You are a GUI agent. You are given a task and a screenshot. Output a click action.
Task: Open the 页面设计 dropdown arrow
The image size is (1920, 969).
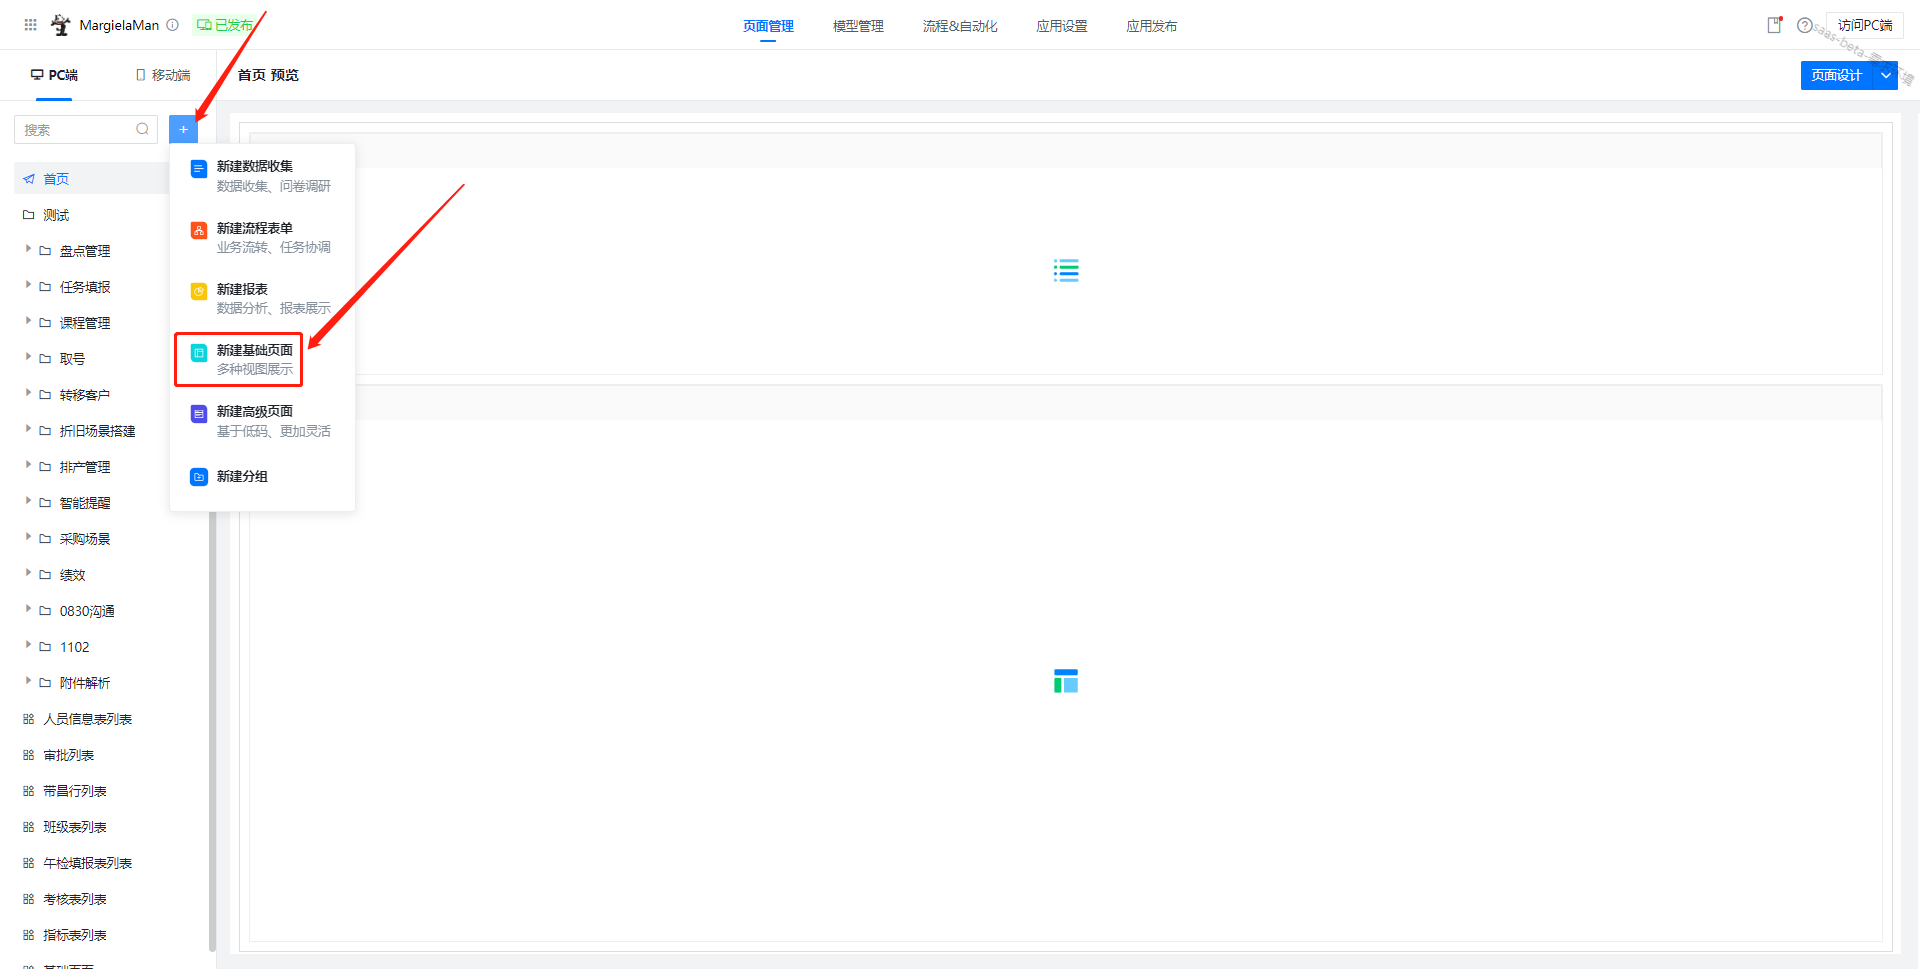(1886, 75)
